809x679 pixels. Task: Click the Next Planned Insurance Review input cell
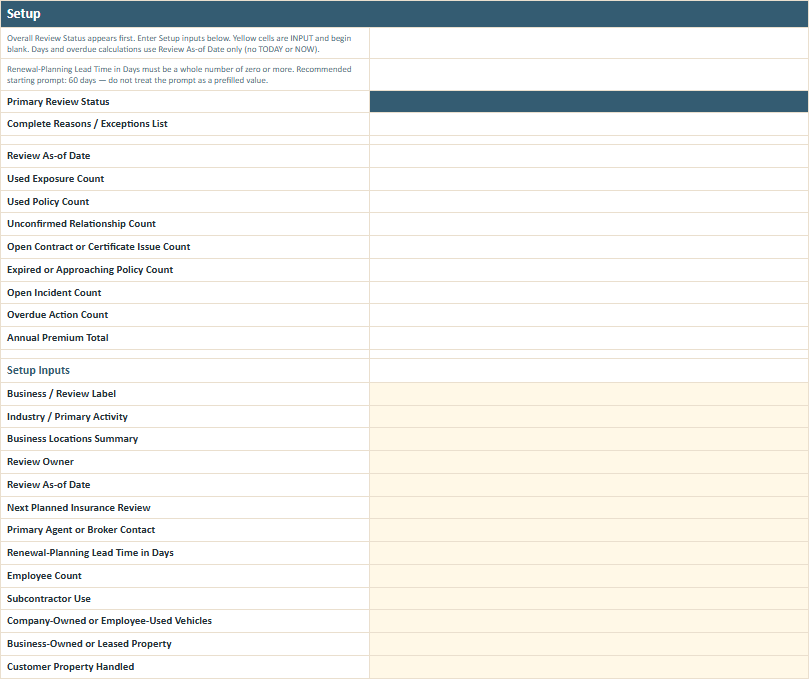coord(589,508)
